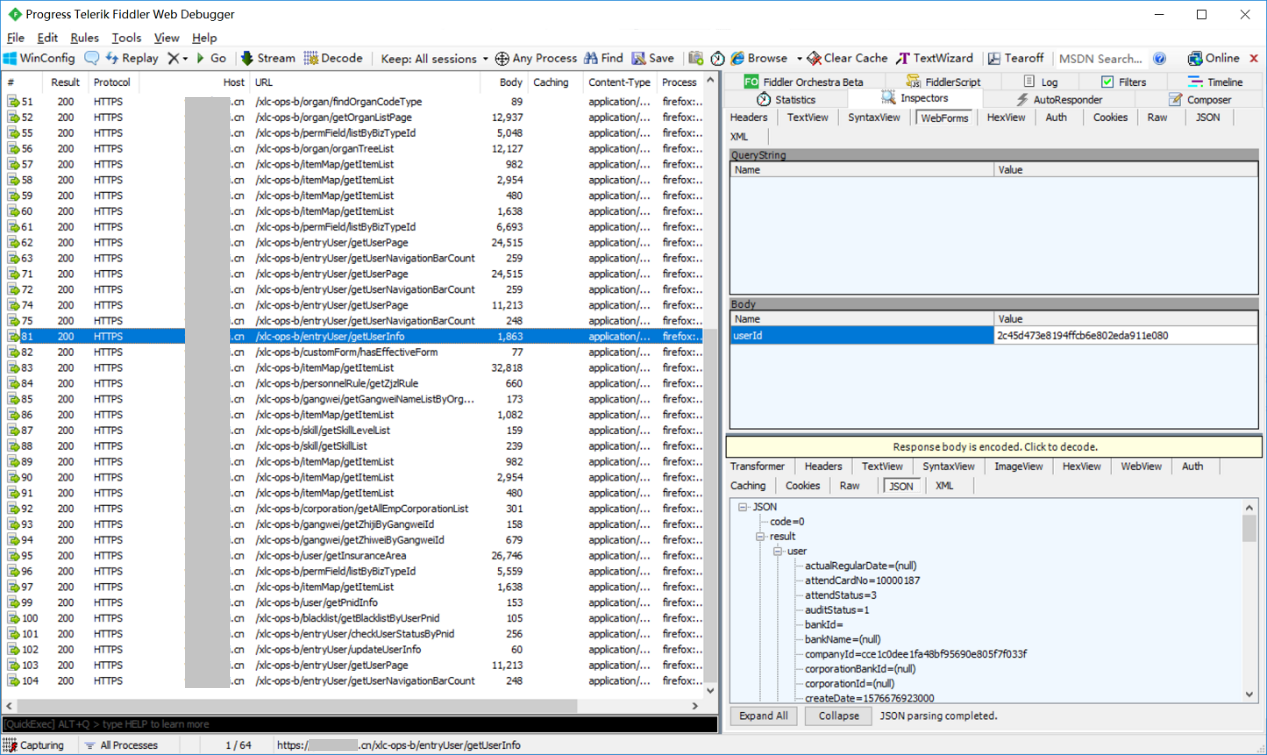This screenshot has width=1267, height=755.
Task: Click into the MSDN Search field
Action: (1100, 58)
